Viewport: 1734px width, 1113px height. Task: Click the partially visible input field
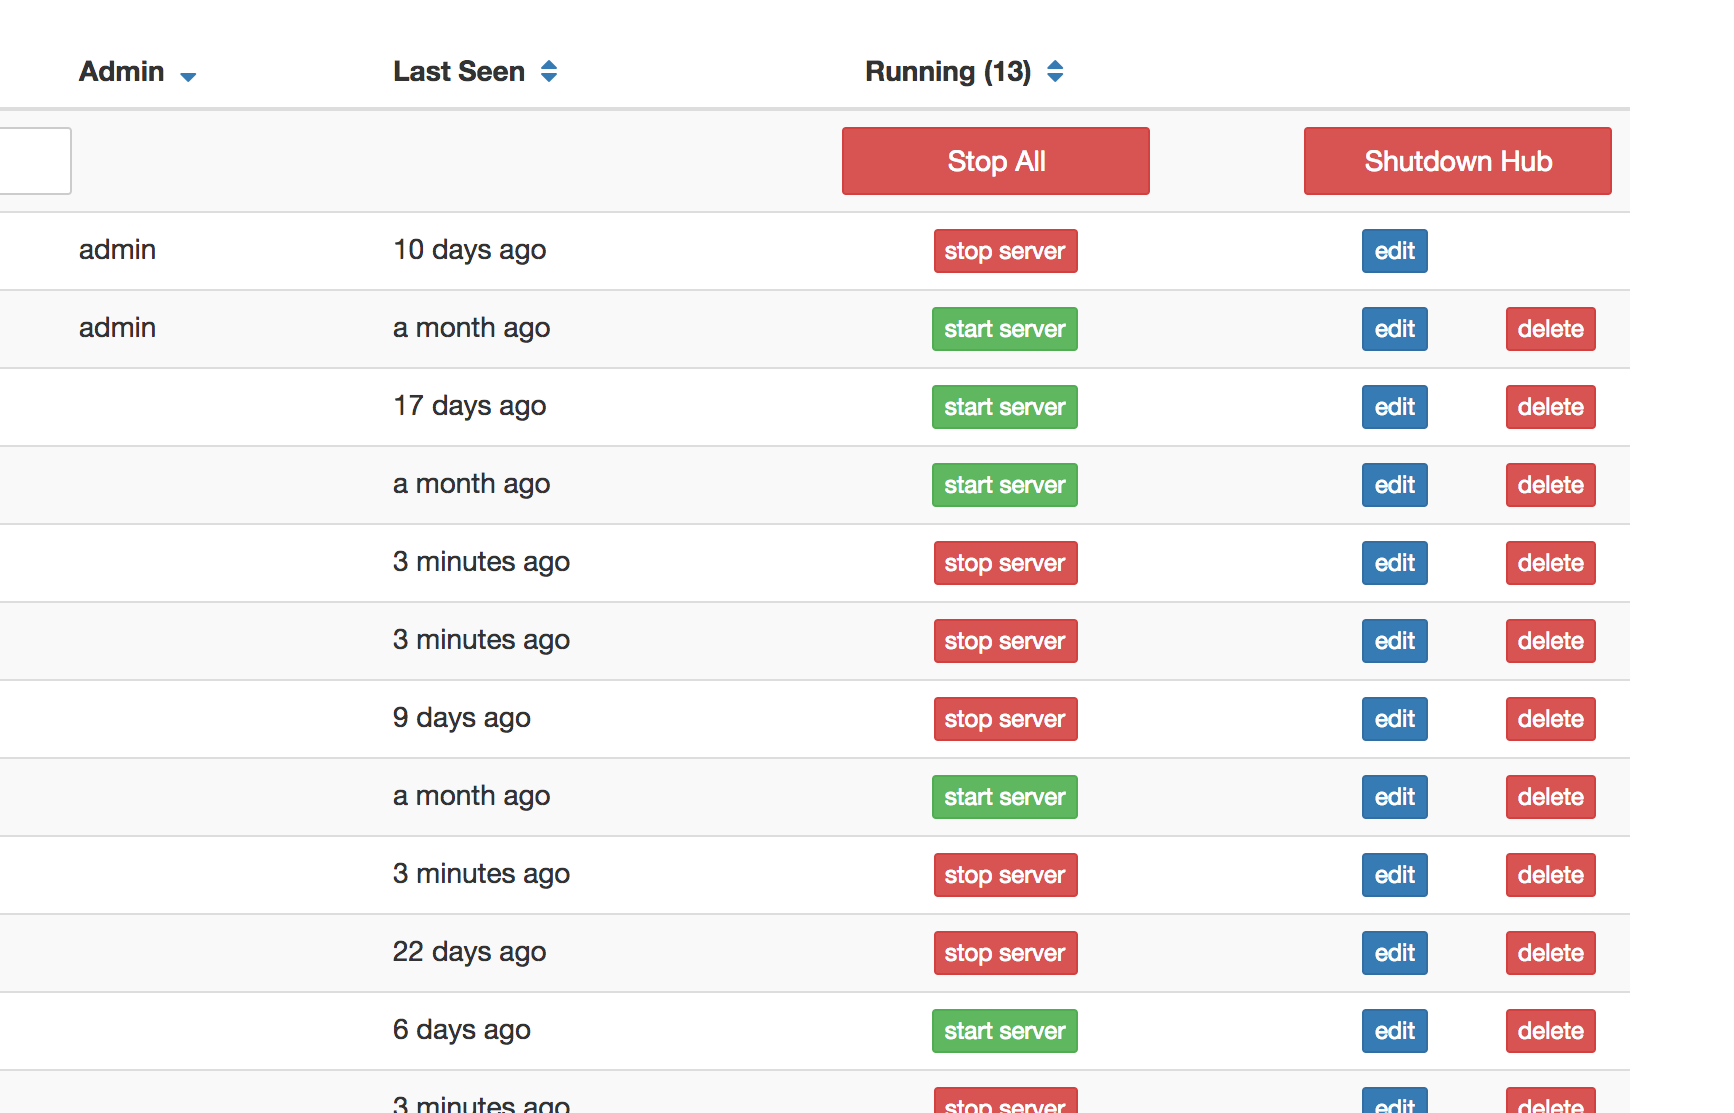click(34, 161)
